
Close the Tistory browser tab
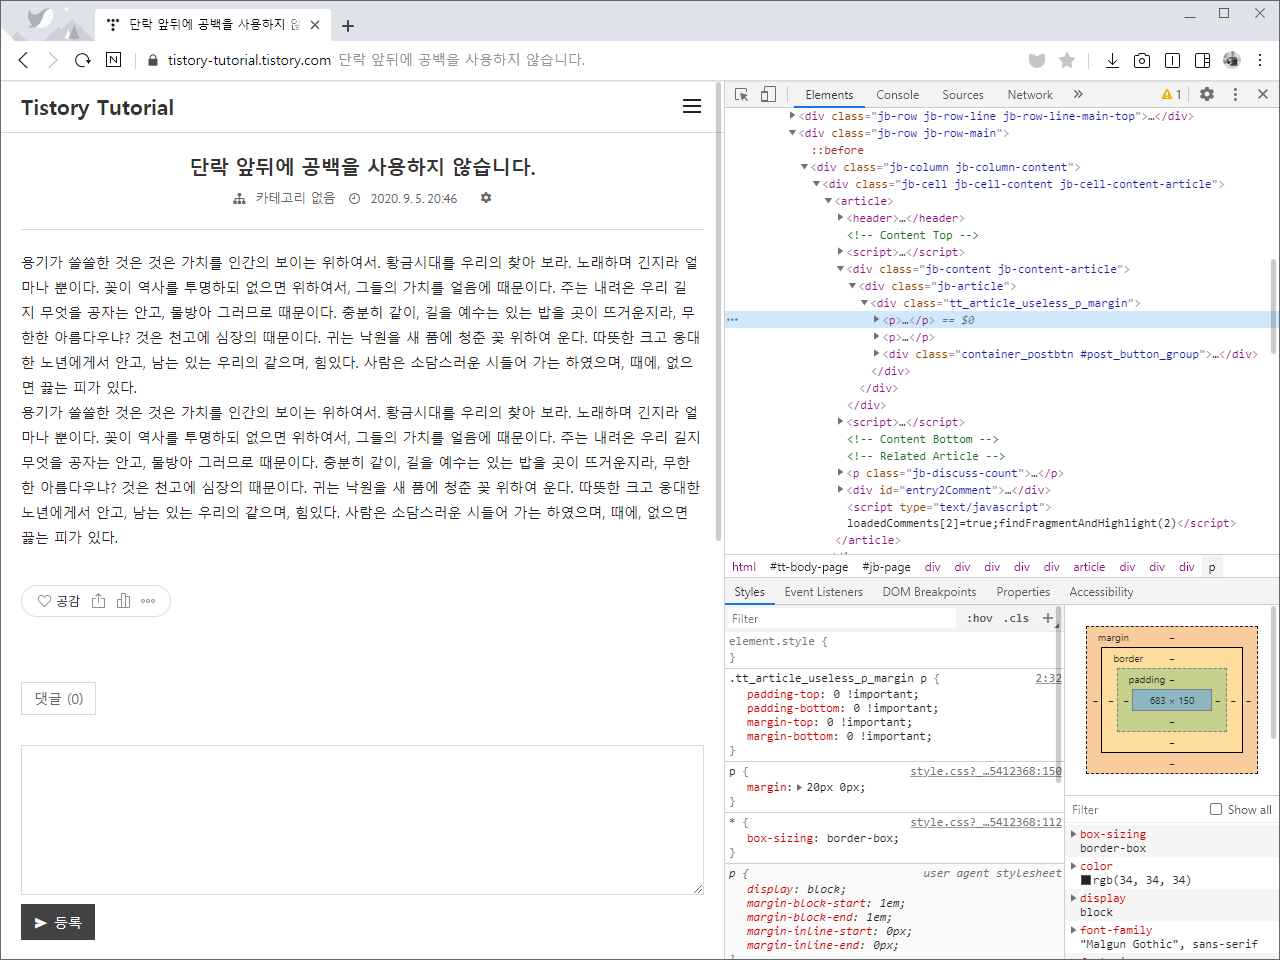(x=315, y=25)
